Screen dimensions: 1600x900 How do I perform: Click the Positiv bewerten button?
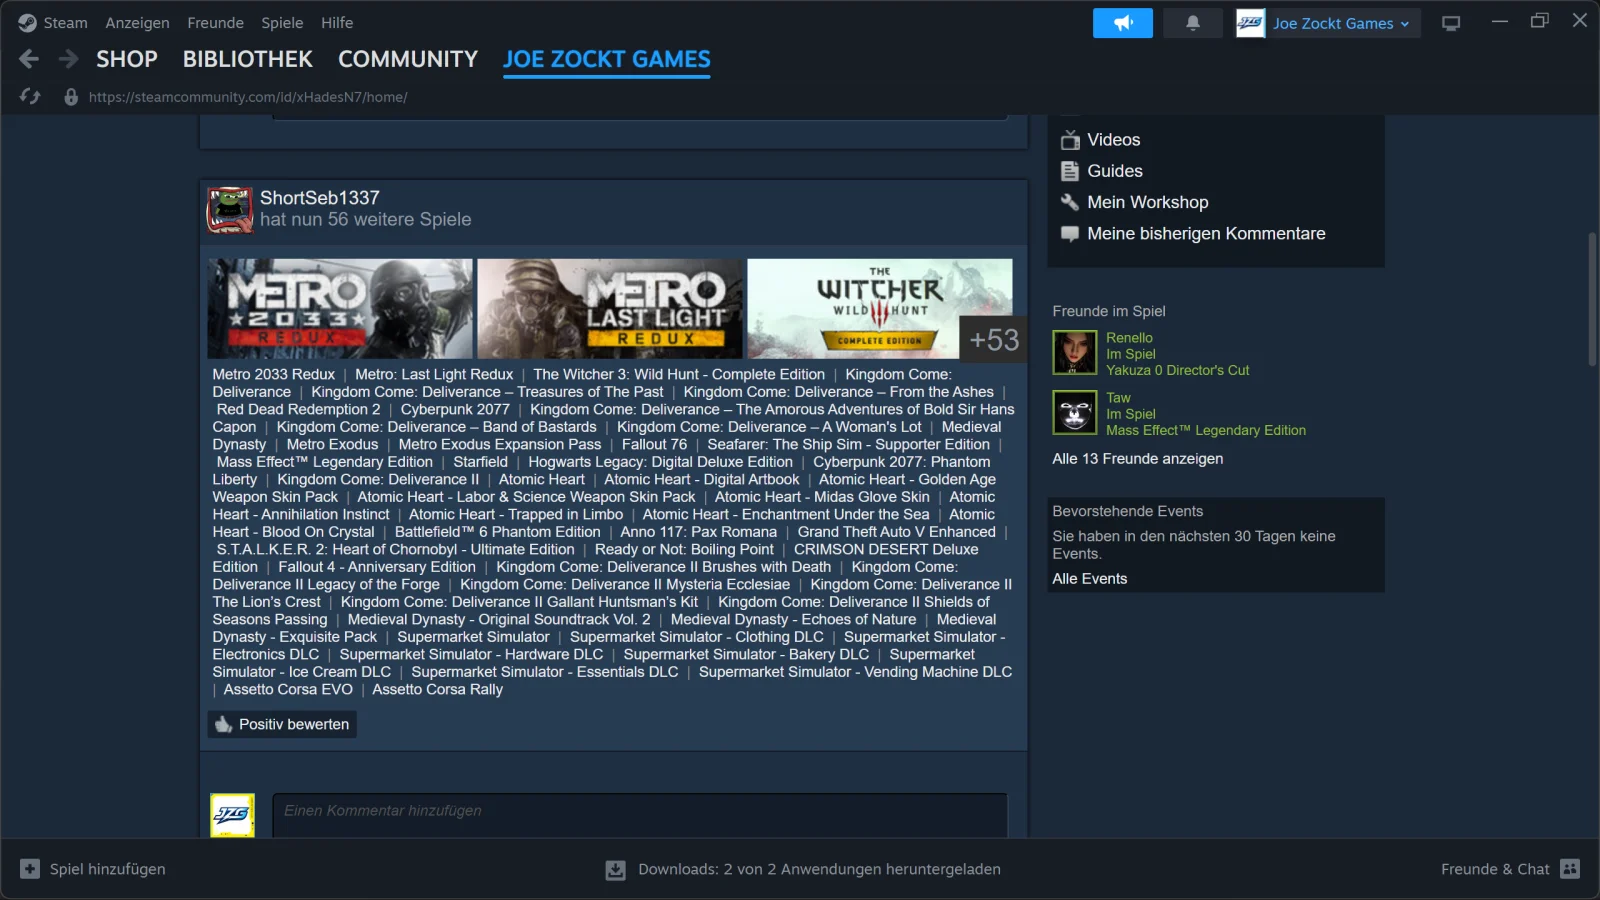click(x=282, y=724)
